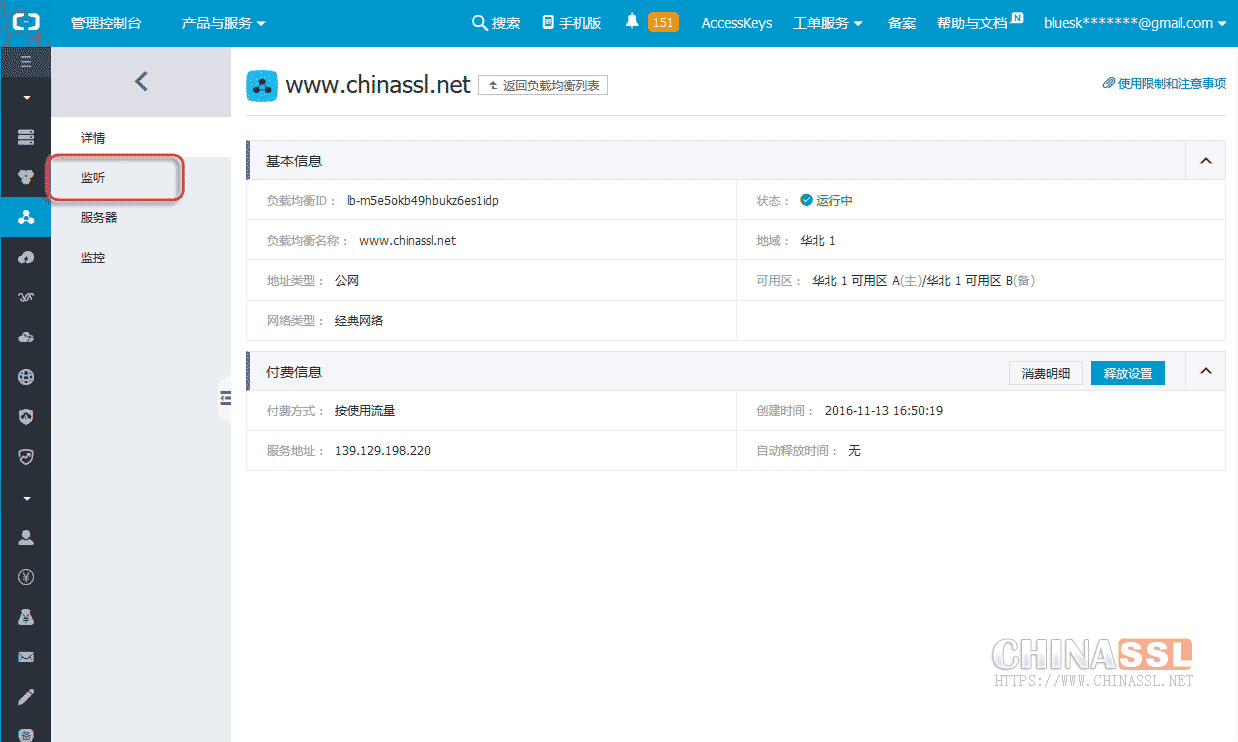Open the 服务器 tab

(x=99, y=217)
